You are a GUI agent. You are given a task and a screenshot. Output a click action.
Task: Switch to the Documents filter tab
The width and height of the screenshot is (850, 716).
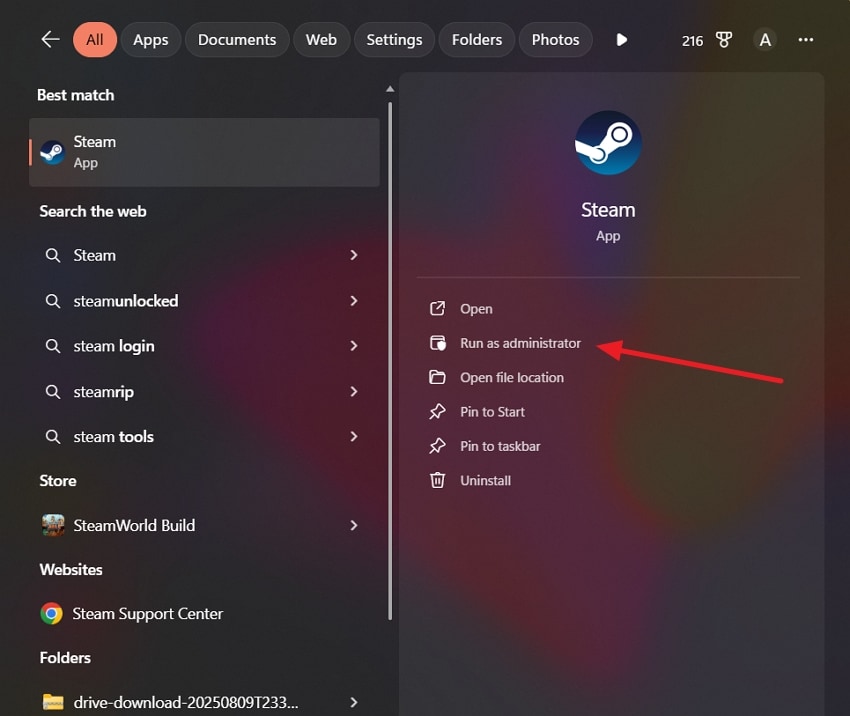(237, 40)
